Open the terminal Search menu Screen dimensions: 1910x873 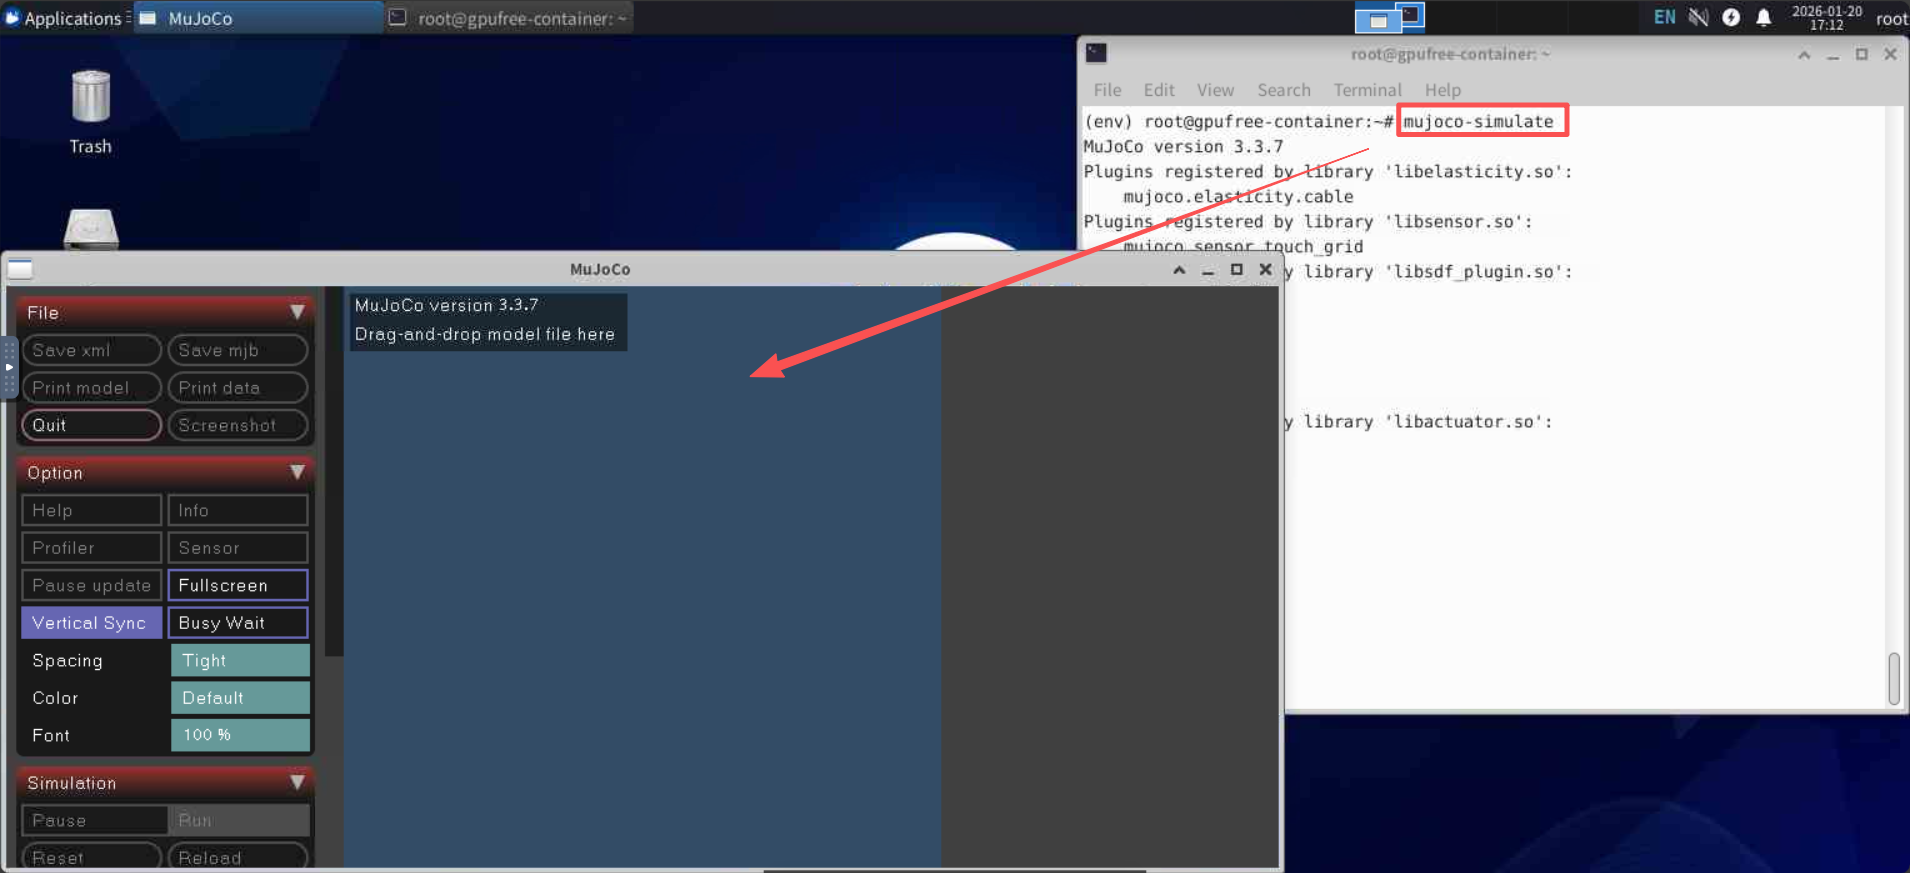1283,90
